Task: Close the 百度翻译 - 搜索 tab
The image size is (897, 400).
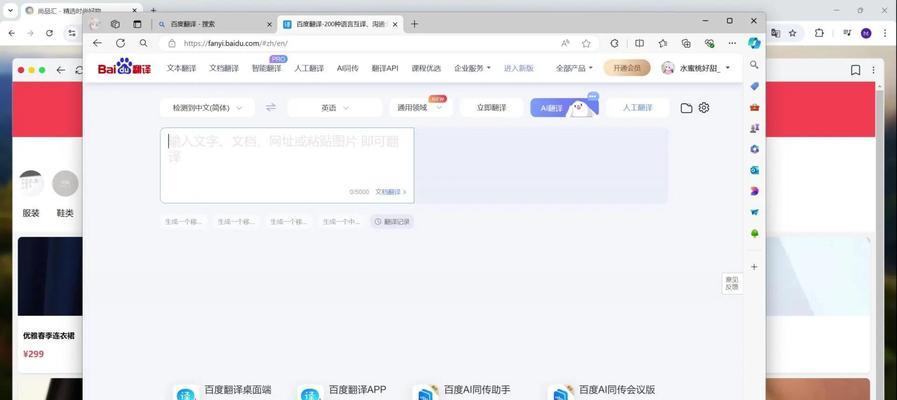Action: click(x=269, y=24)
